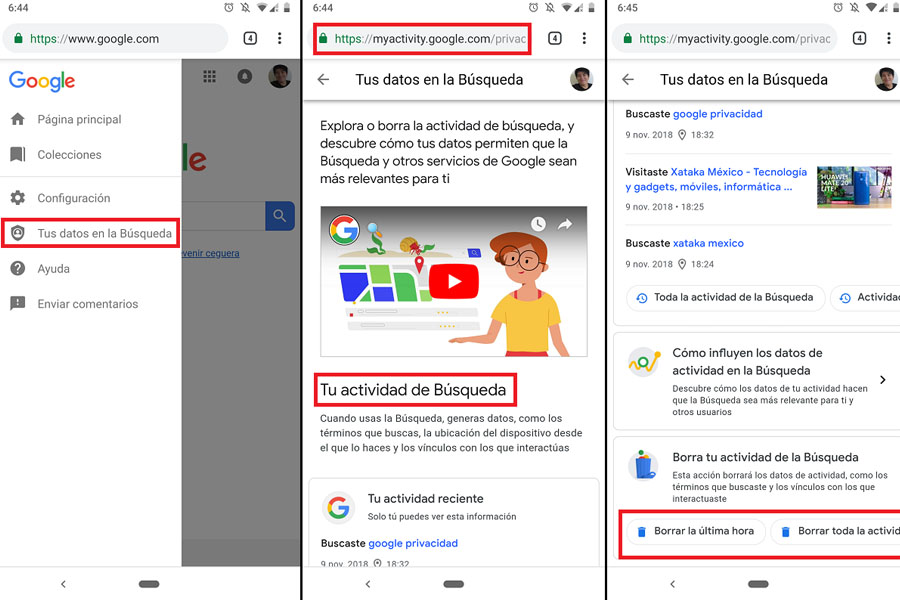Tap the home pill on the middle phone screen
This screenshot has width=900, height=600.
[454, 584]
